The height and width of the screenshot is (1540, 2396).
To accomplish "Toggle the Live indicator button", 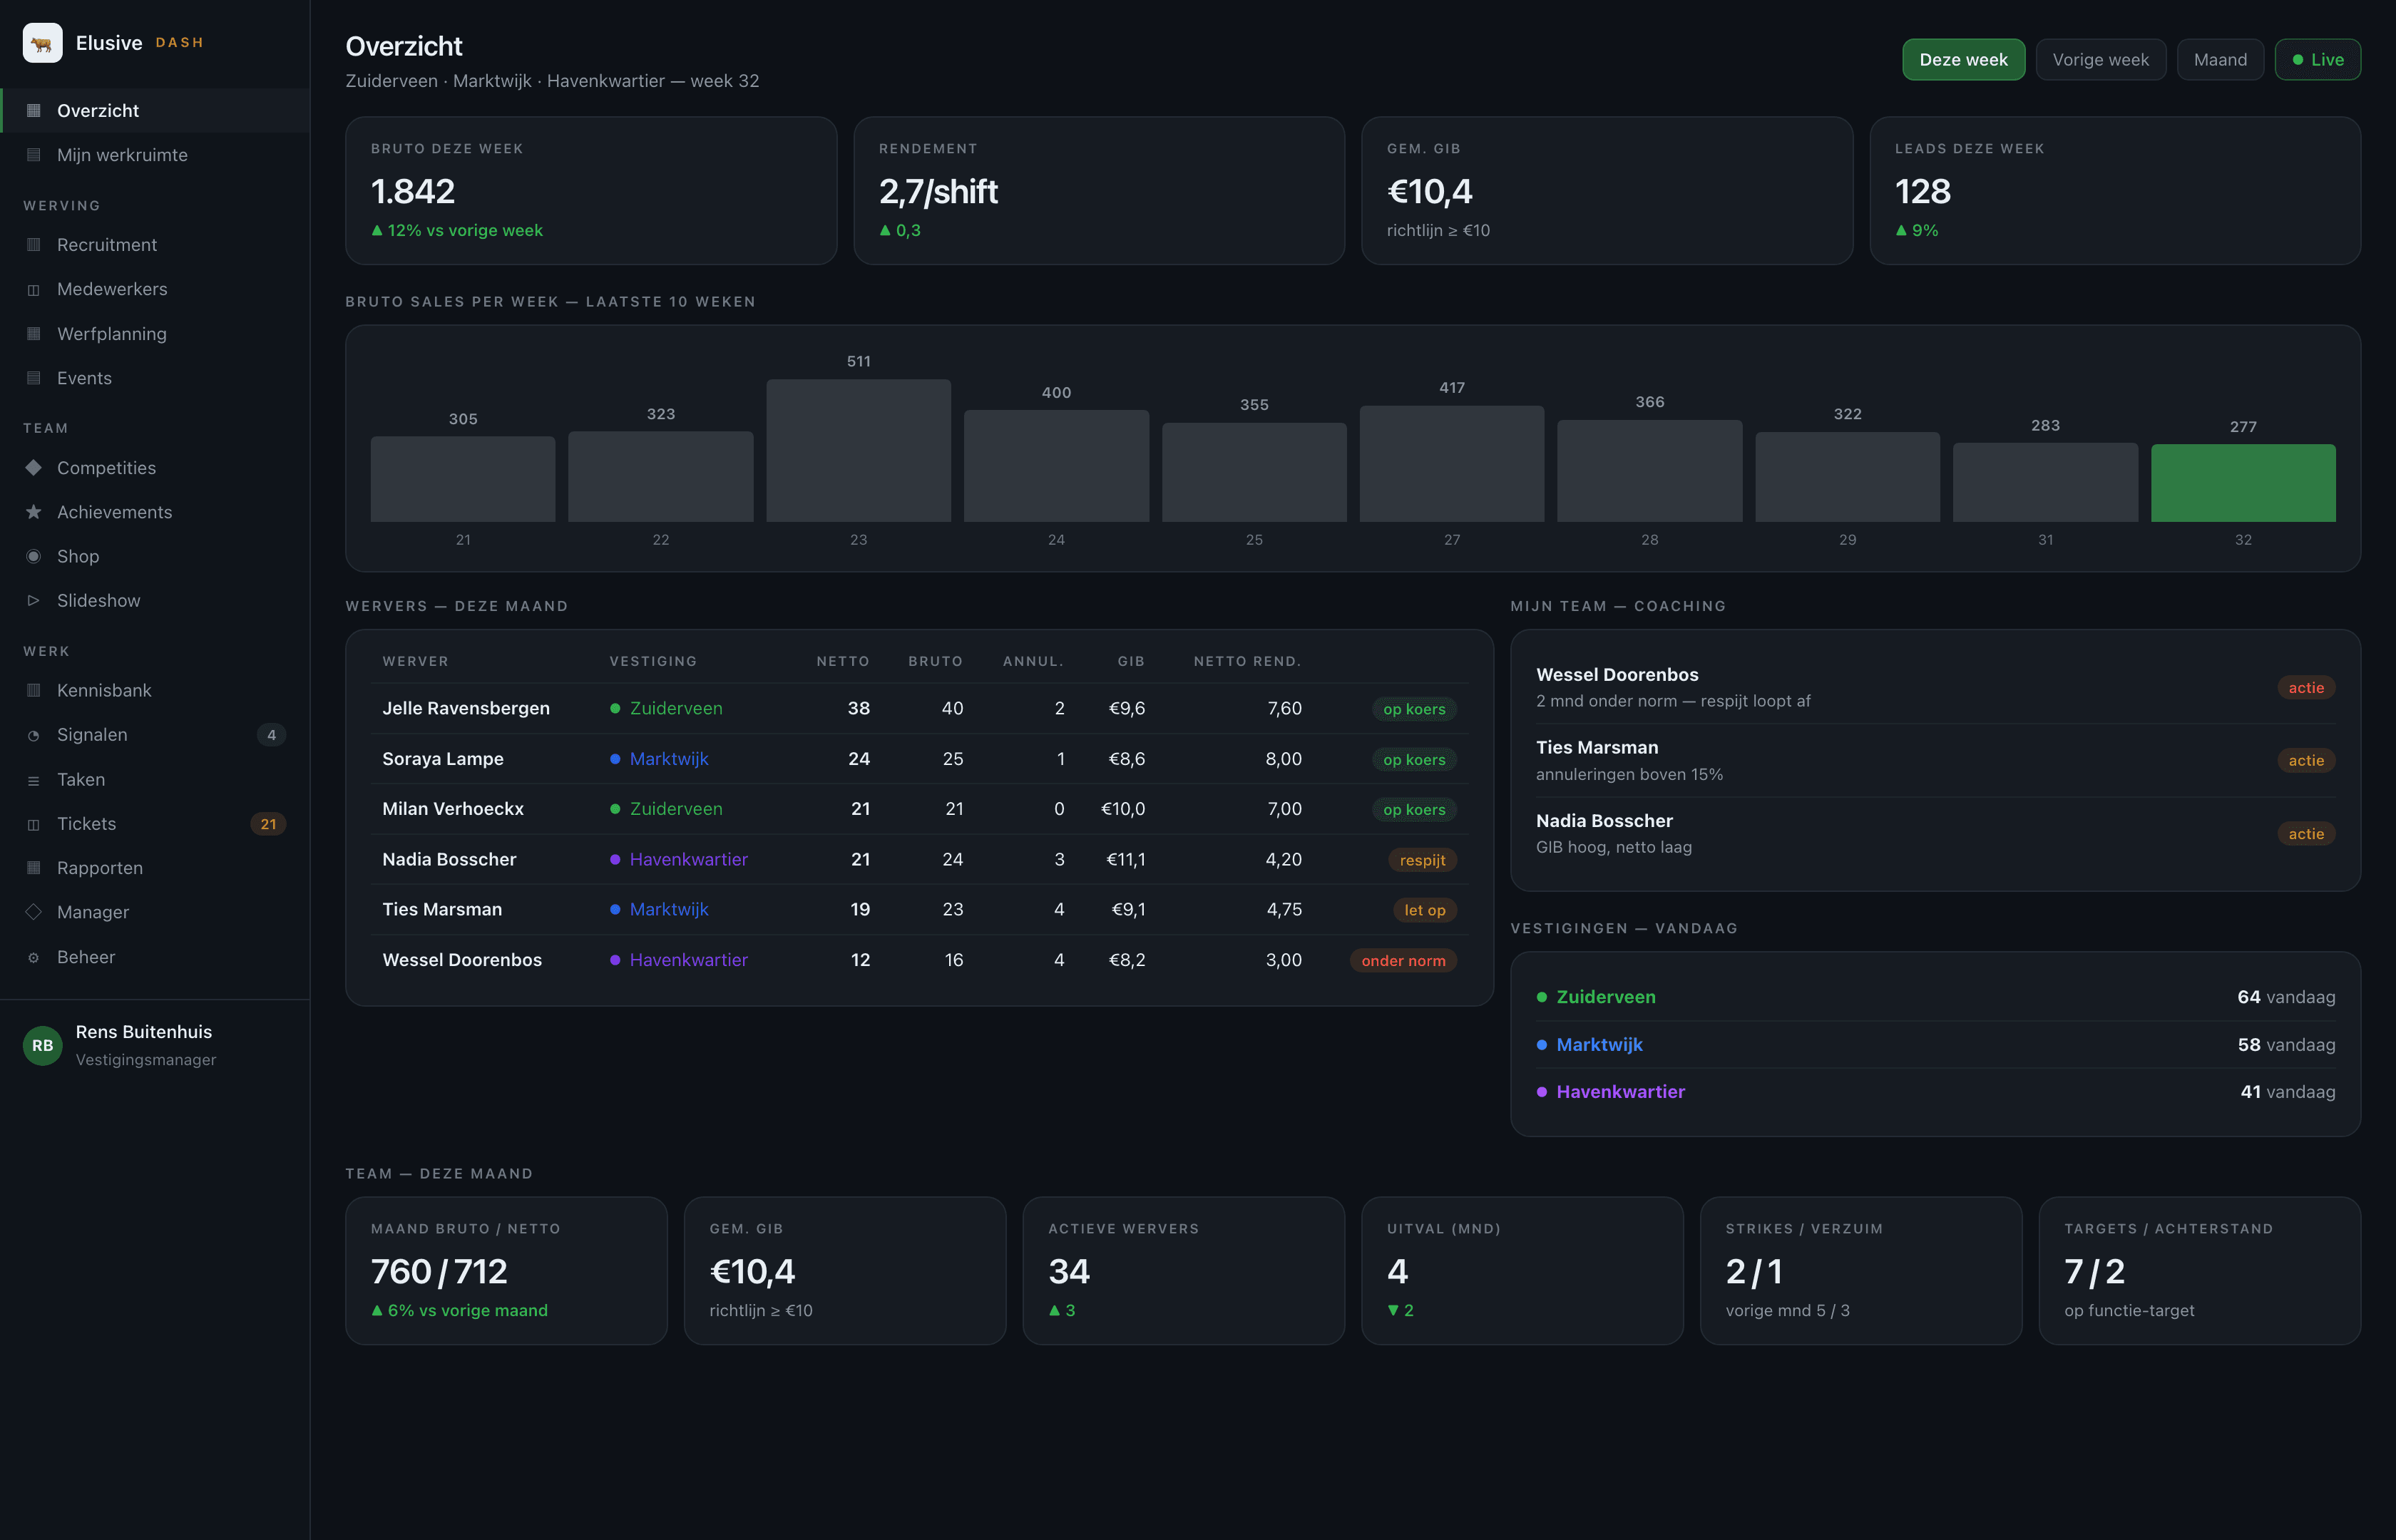I will coord(2317,60).
